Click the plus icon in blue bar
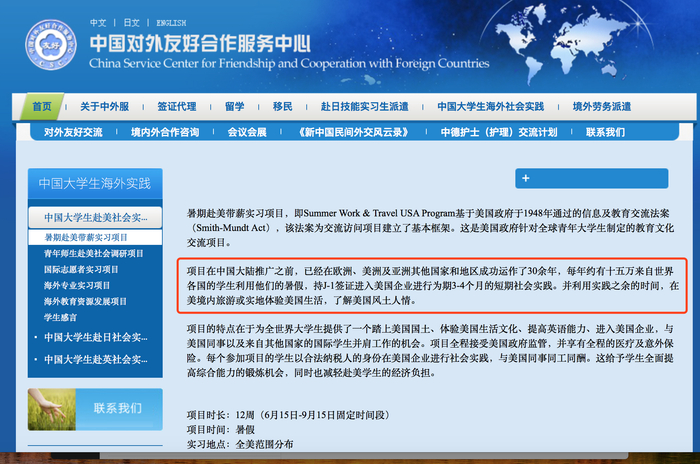This screenshot has height=464, width=700. click(x=525, y=178)
